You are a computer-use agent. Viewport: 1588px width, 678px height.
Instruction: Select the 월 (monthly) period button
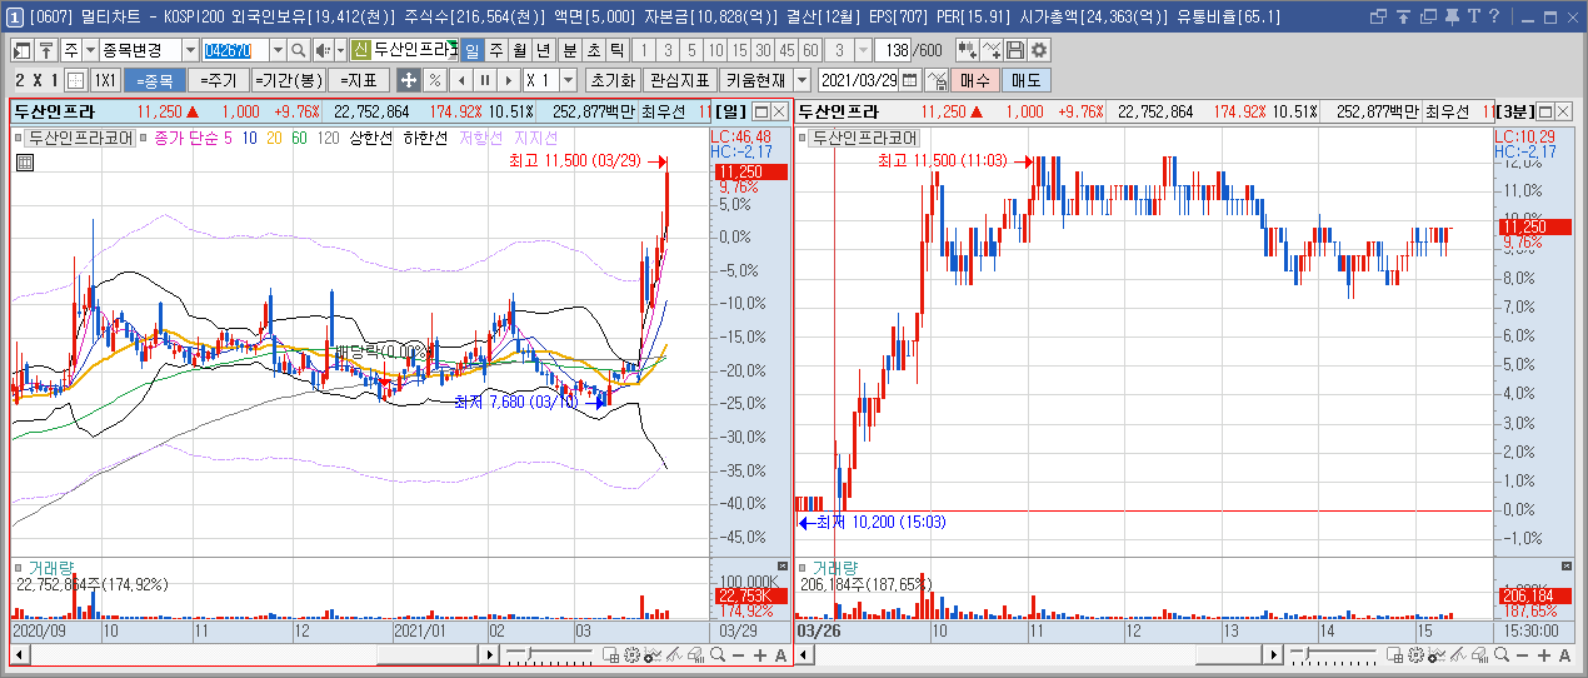[520, 50]
